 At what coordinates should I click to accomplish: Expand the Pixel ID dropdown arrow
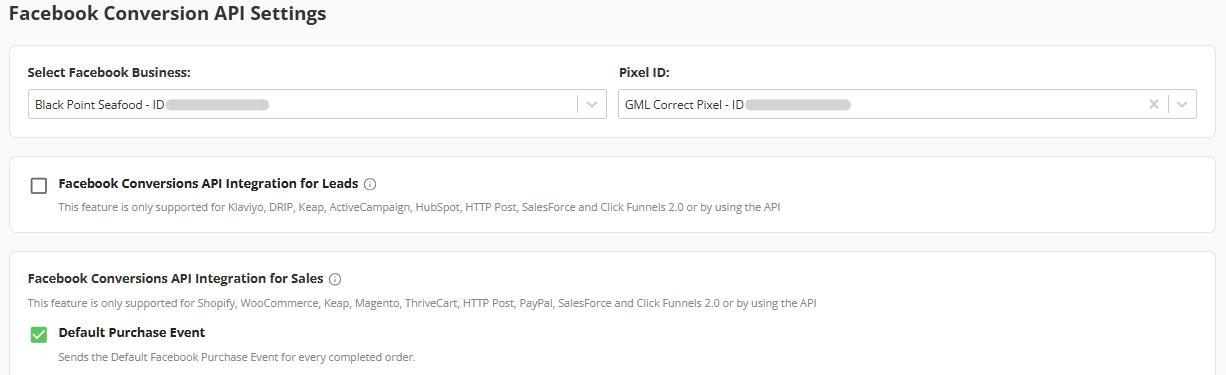coord(1183,104)
